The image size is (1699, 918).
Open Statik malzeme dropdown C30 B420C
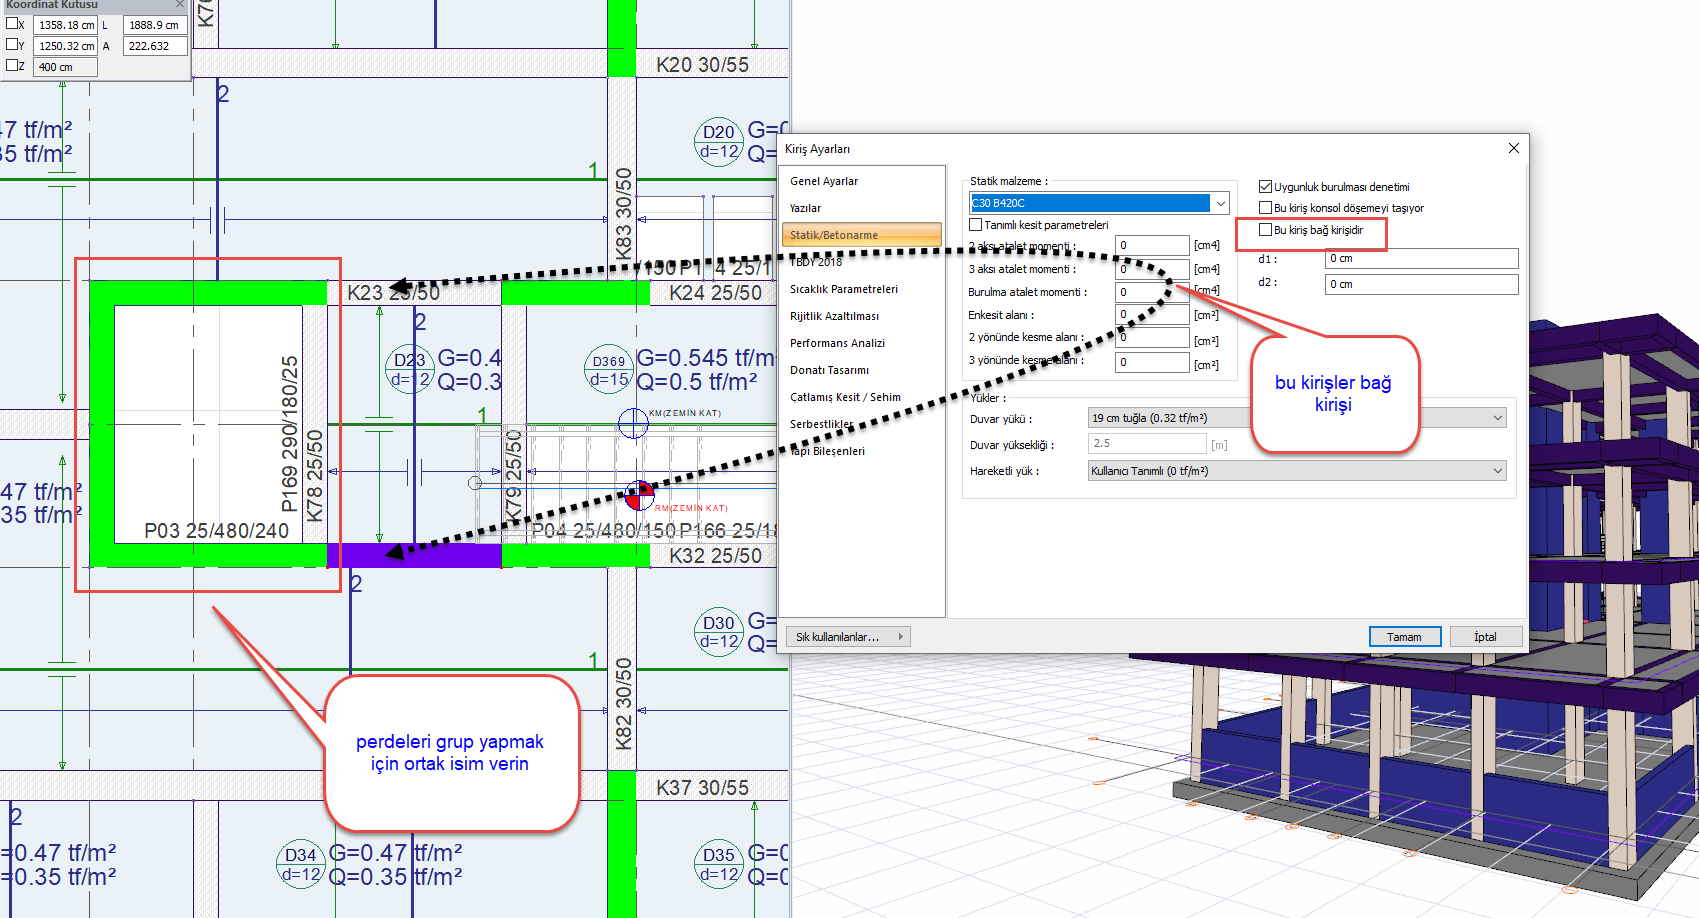[x=1099, y=203]
